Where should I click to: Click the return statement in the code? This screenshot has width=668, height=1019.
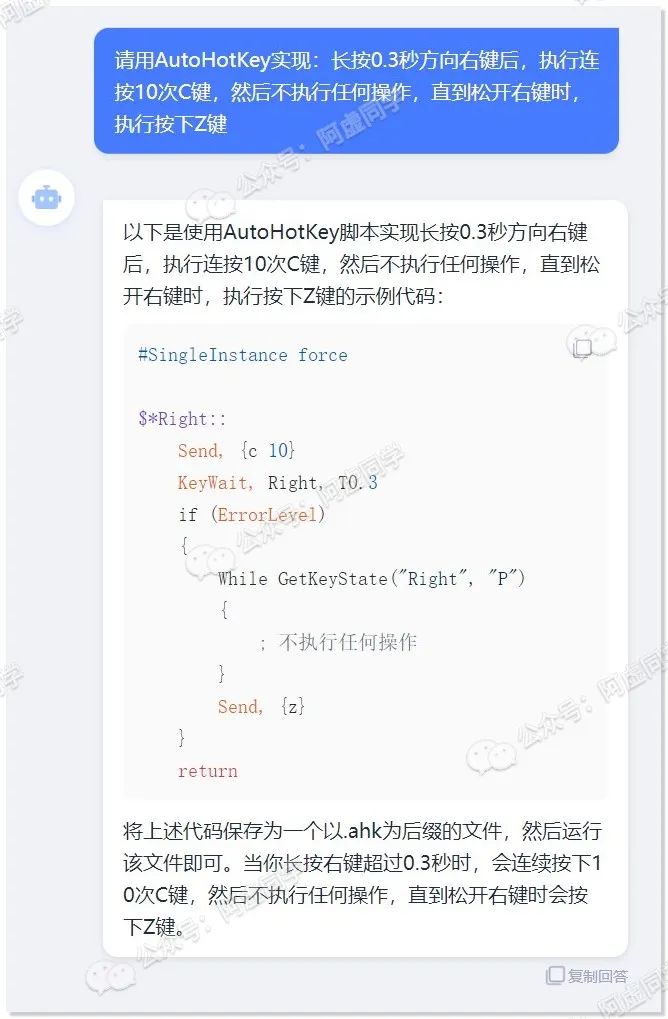pyautogui.click(x=208, y=771)
